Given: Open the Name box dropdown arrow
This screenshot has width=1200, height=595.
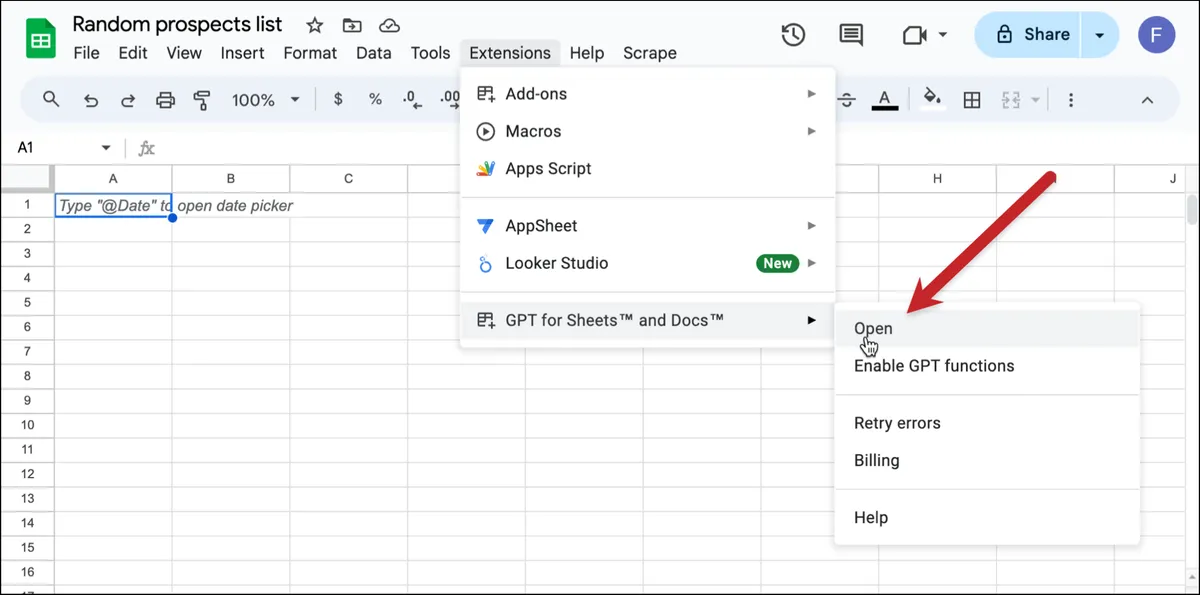Looking at the screenshot, I should [x=106, y=148].
